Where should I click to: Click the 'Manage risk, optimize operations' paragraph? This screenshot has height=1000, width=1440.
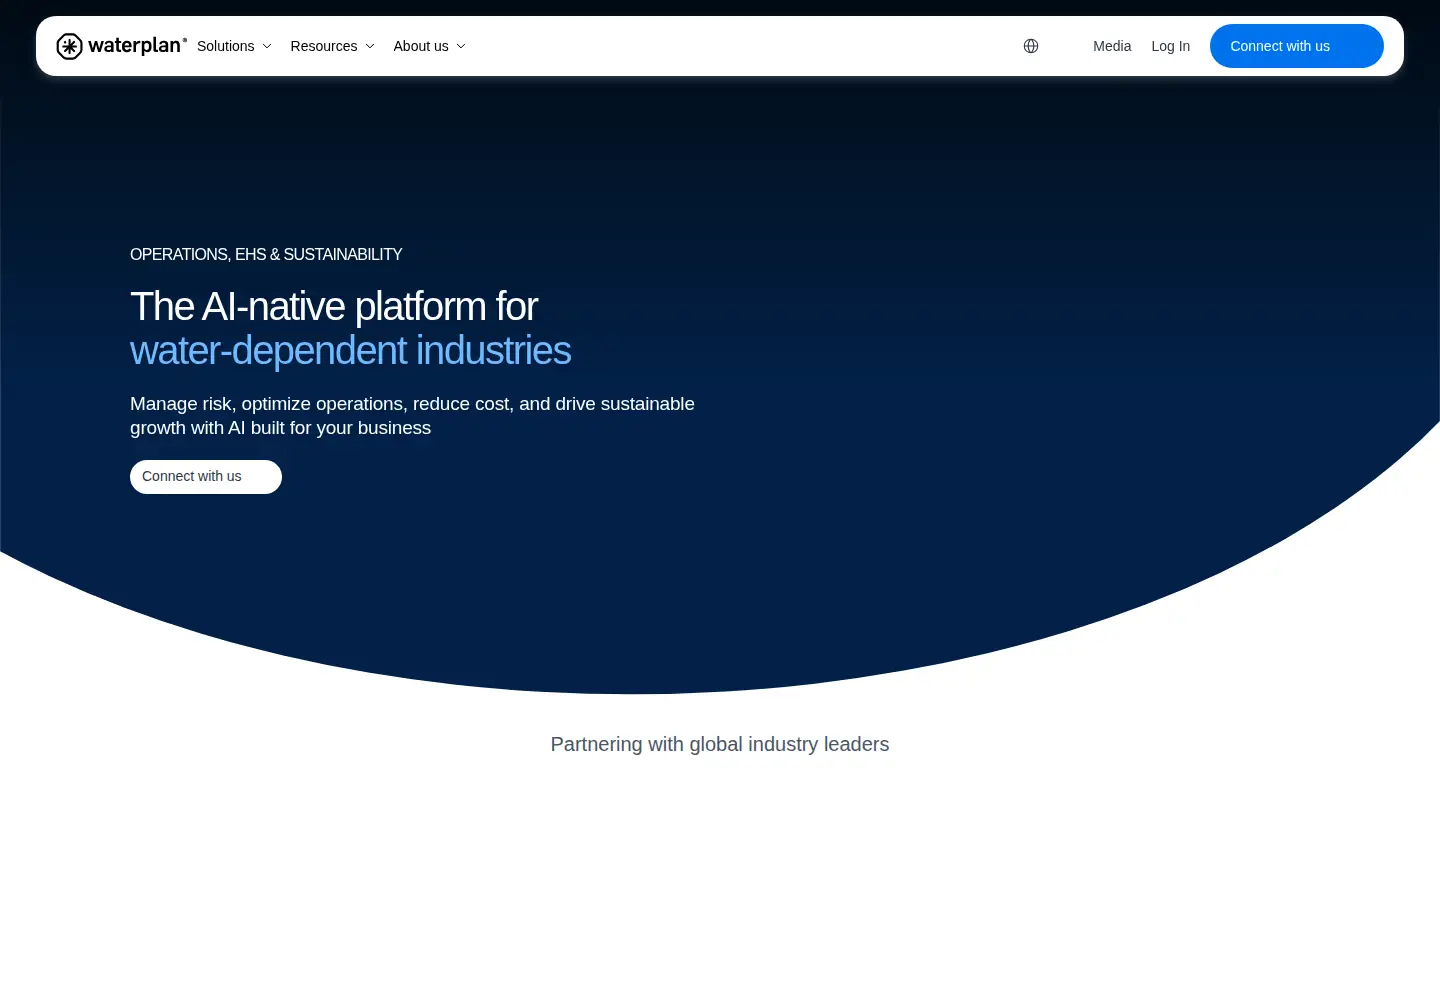coord(412,416)
